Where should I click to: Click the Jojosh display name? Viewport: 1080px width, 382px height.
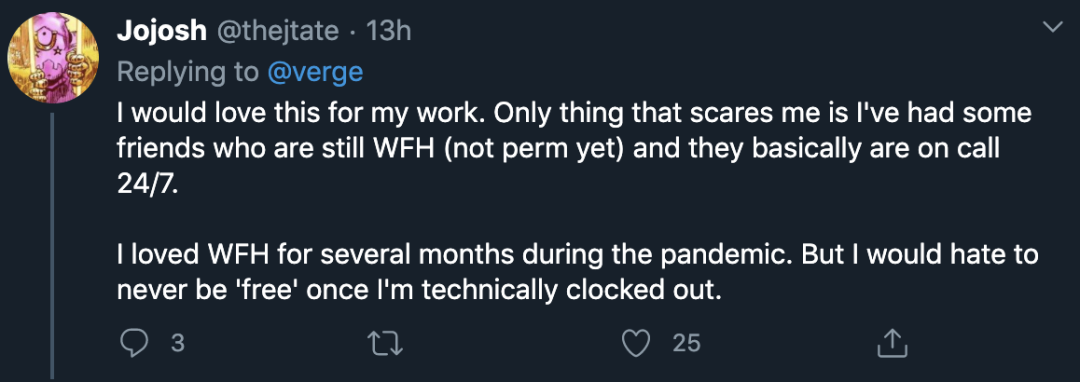tap(162, 30)
